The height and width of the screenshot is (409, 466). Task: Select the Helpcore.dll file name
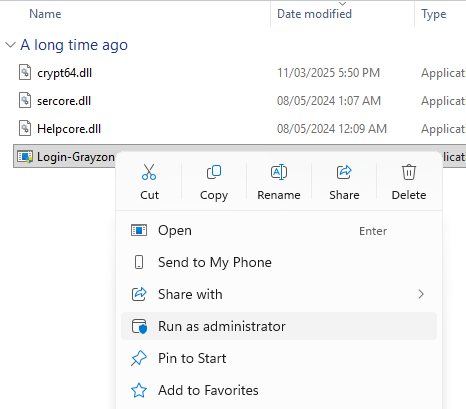69,129
